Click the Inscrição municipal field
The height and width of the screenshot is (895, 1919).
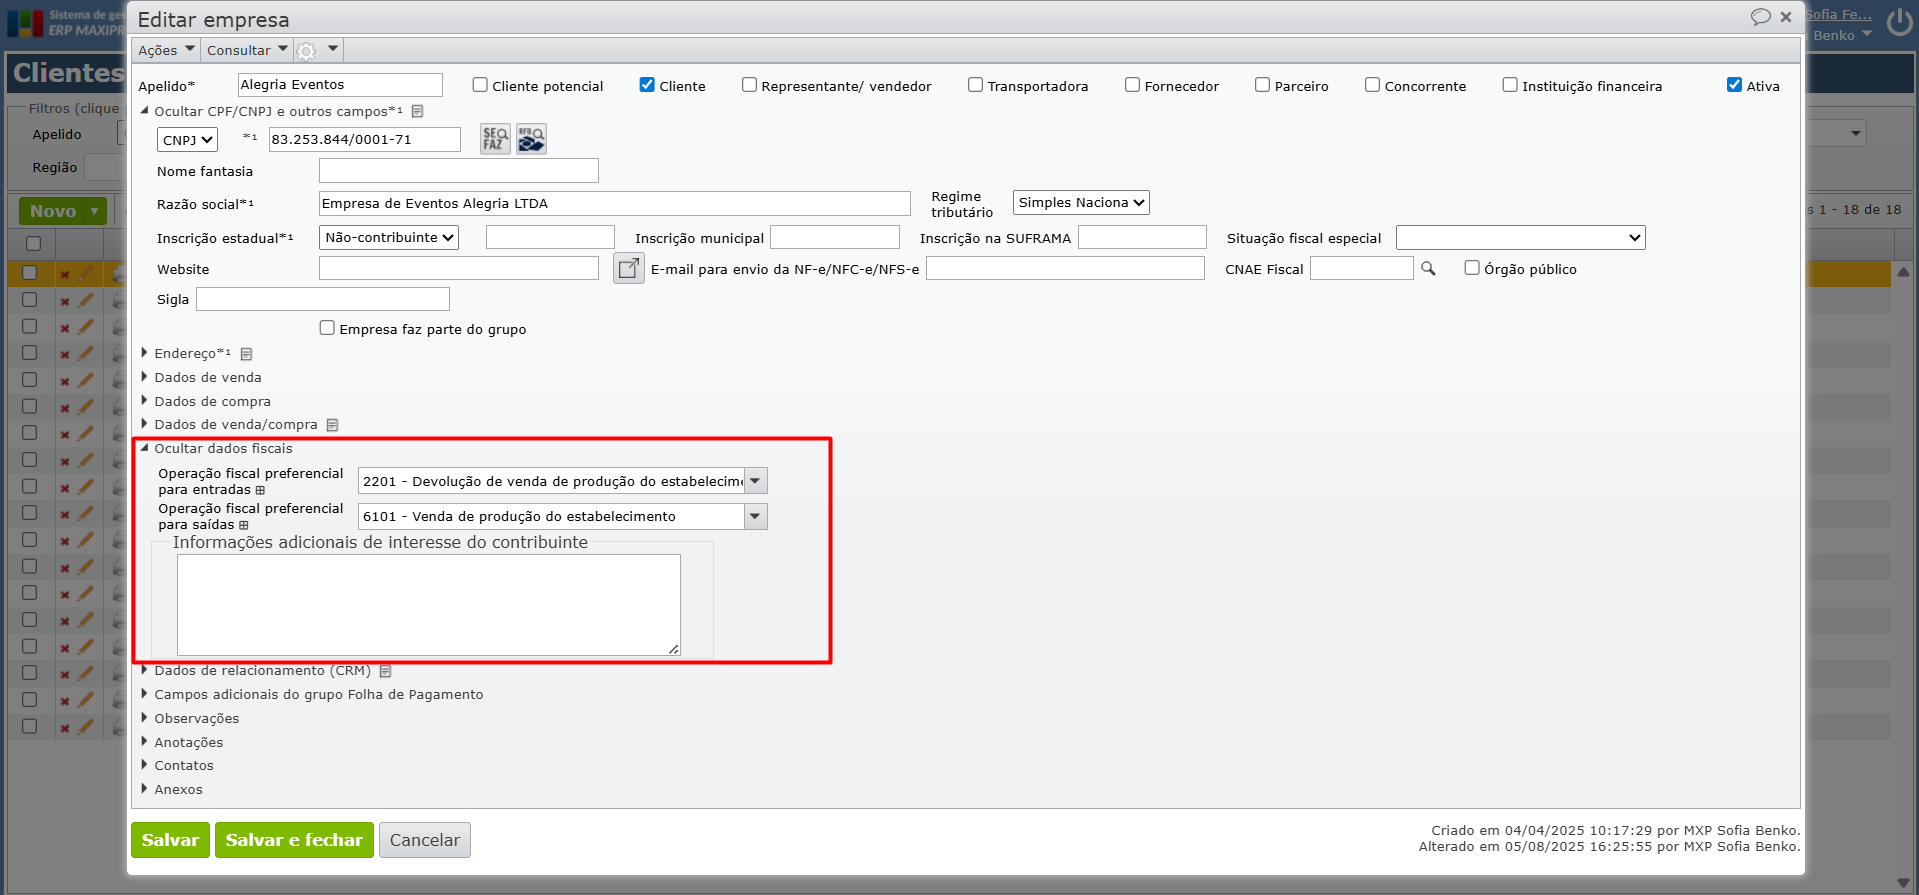pos(835,237)
